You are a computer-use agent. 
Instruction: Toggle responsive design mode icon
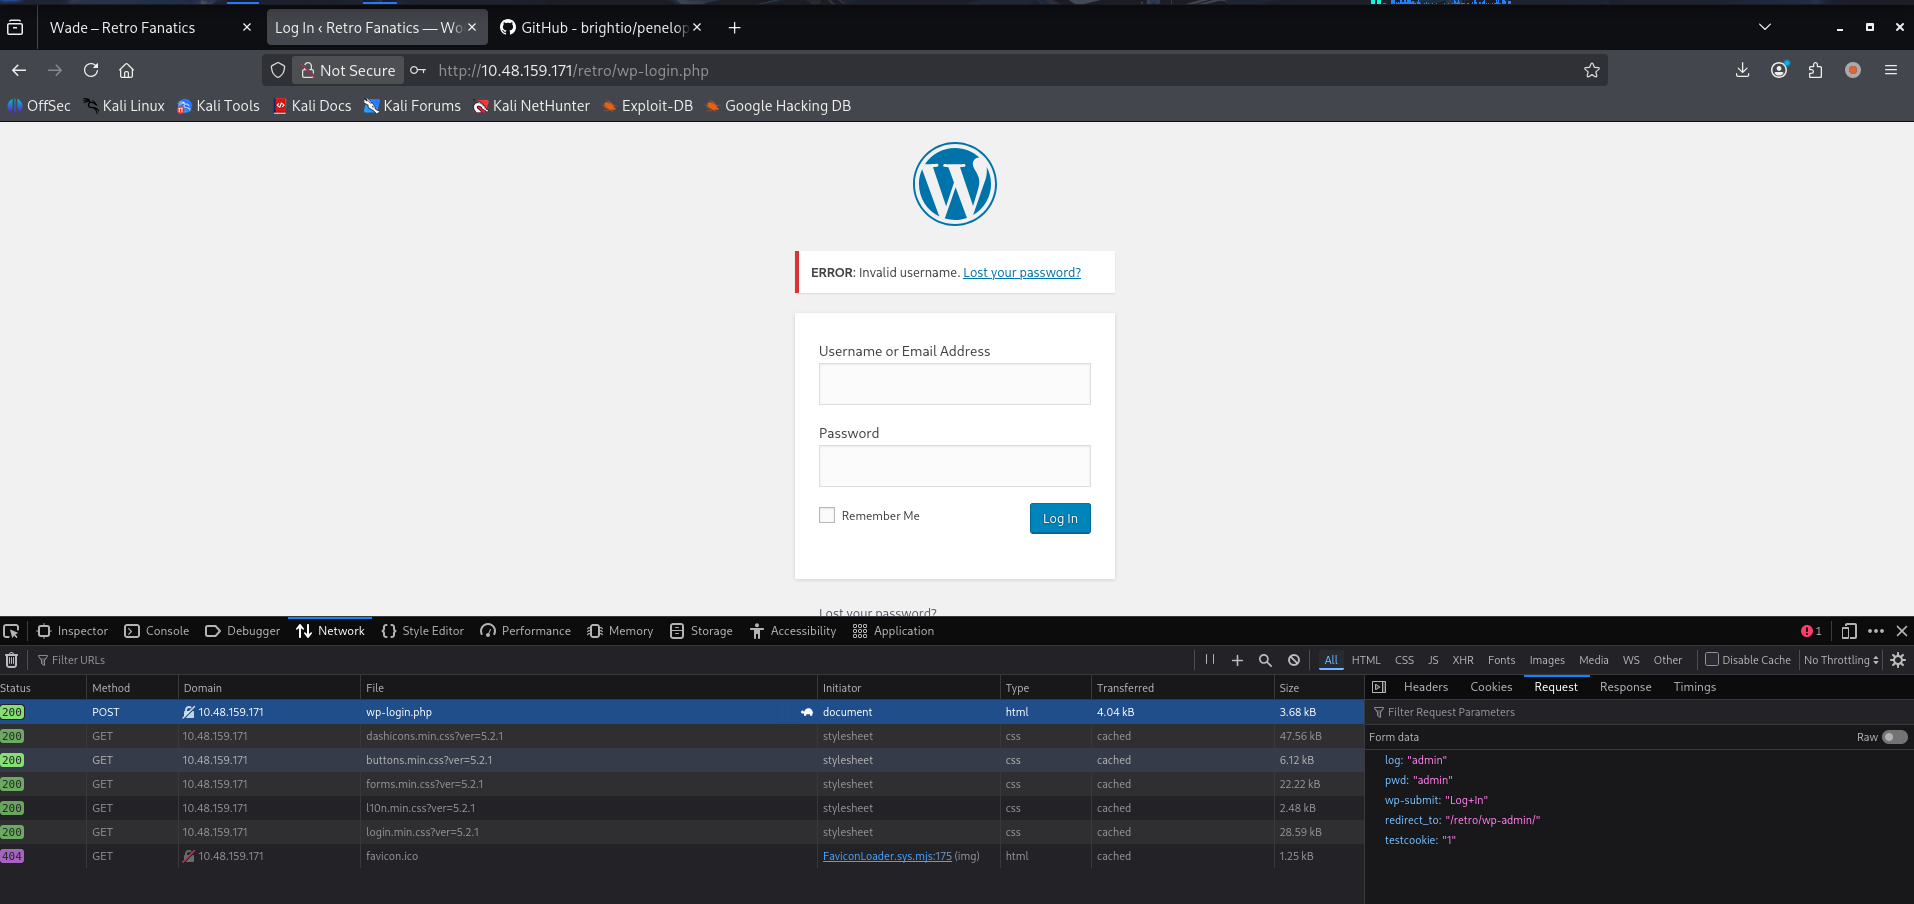[1849, 631]
